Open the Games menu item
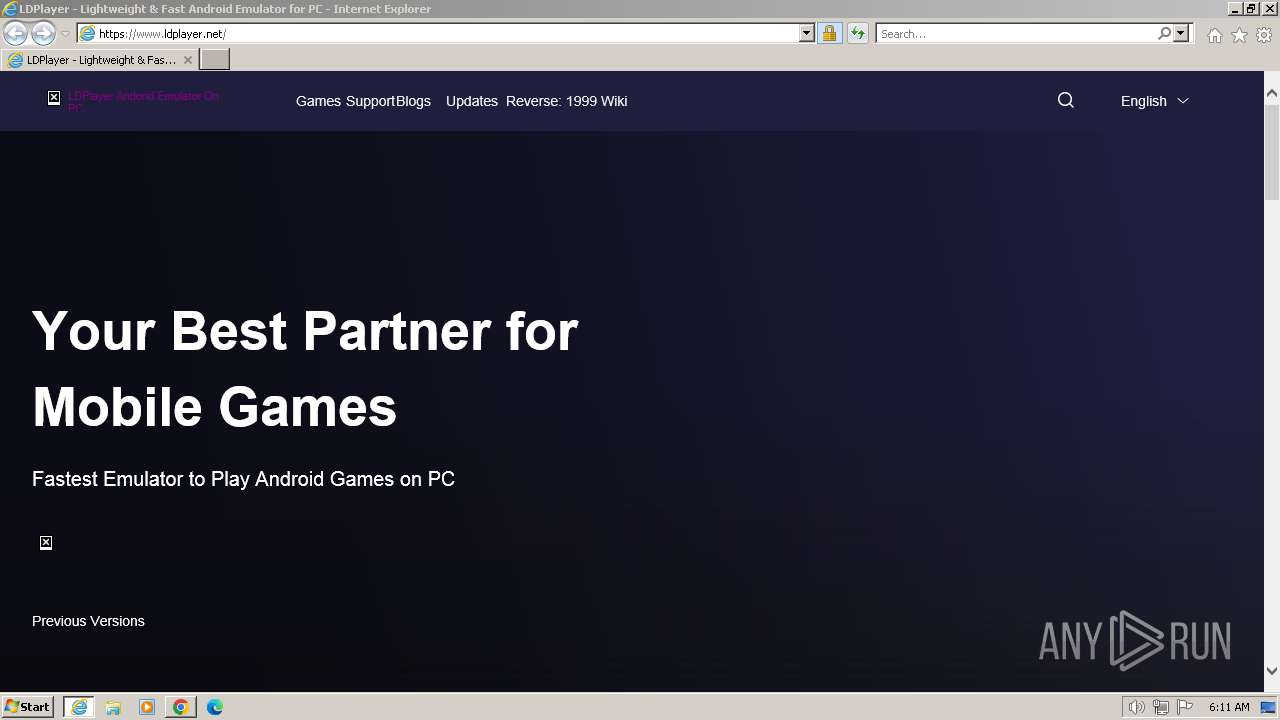This screenshot has width=1280, height=720. [318, 101]
